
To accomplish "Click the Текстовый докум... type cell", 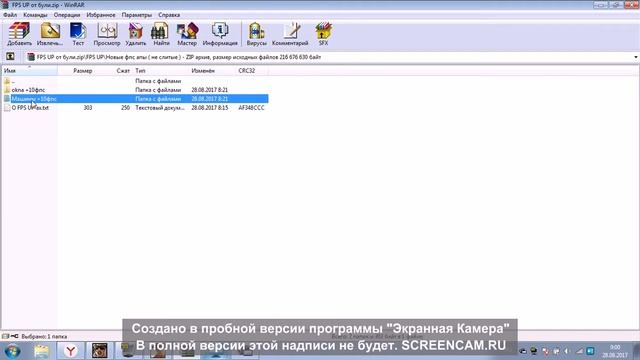I will tap(160, 108).
